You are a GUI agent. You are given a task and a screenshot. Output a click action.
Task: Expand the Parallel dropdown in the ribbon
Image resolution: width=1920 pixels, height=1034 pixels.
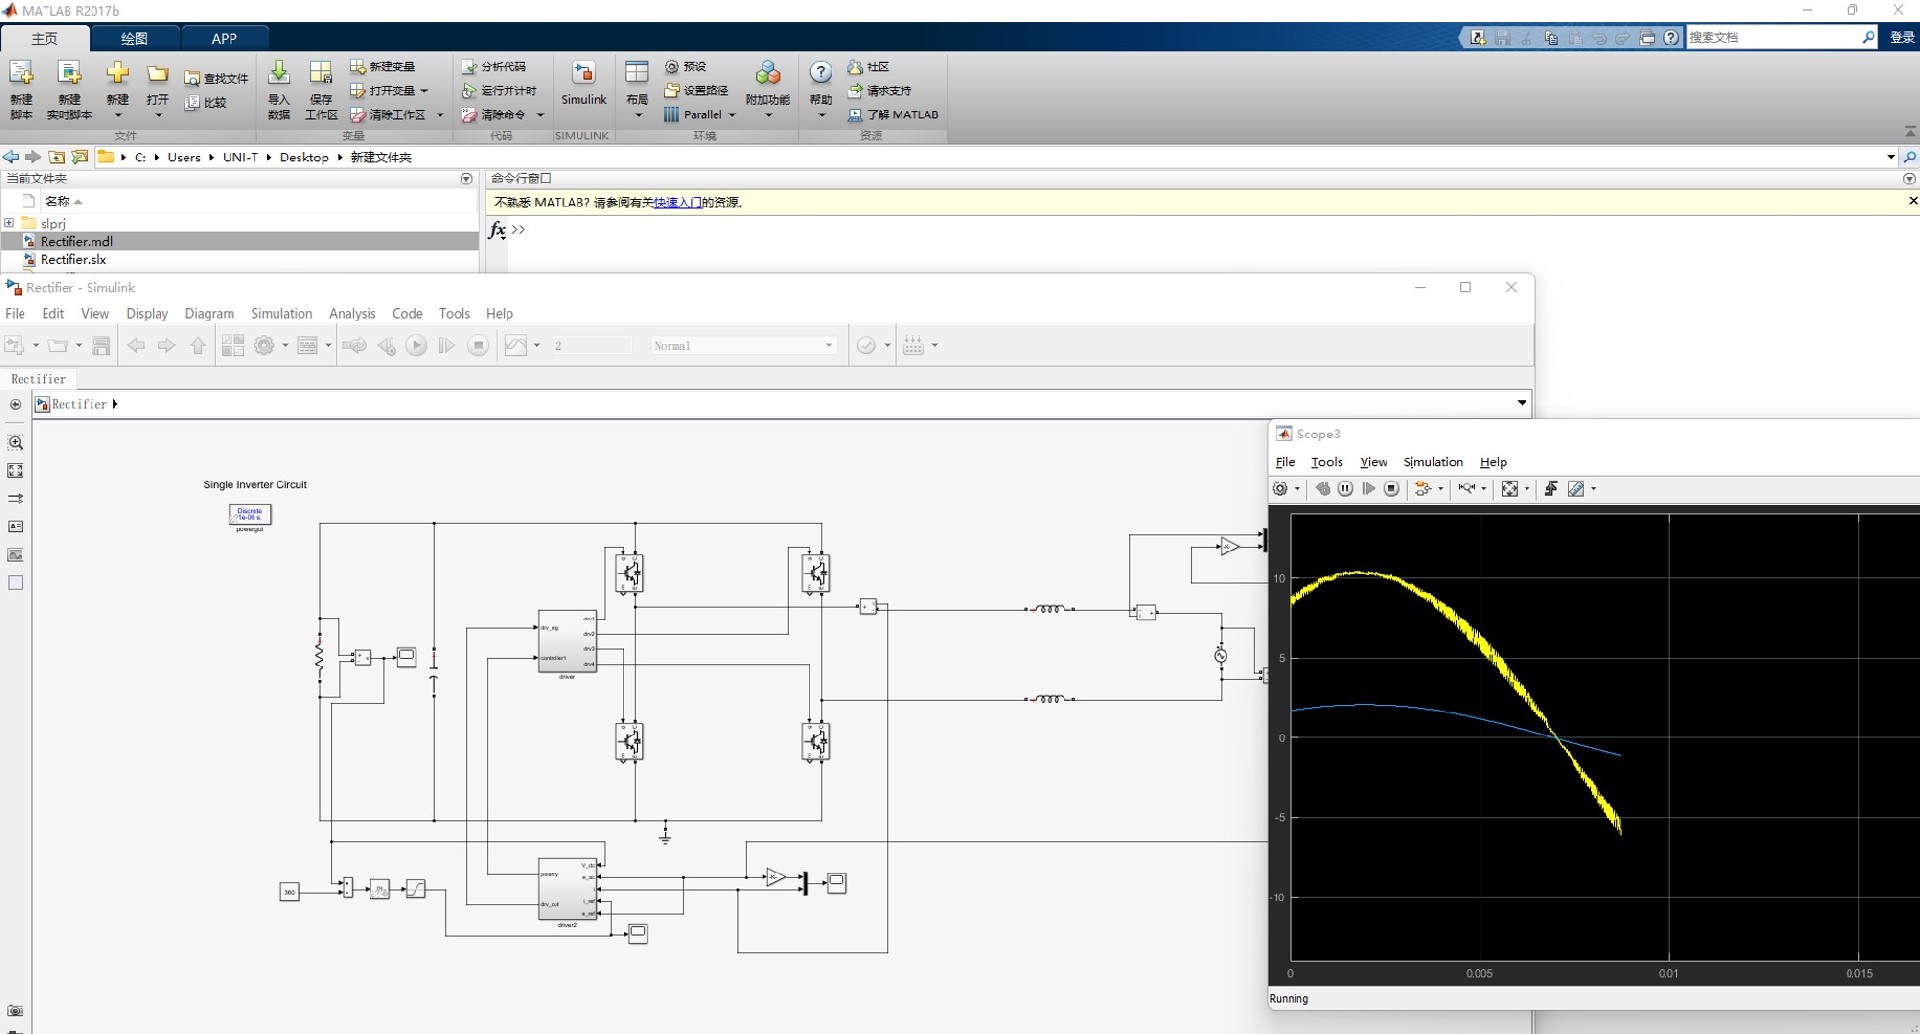point(732,115)
